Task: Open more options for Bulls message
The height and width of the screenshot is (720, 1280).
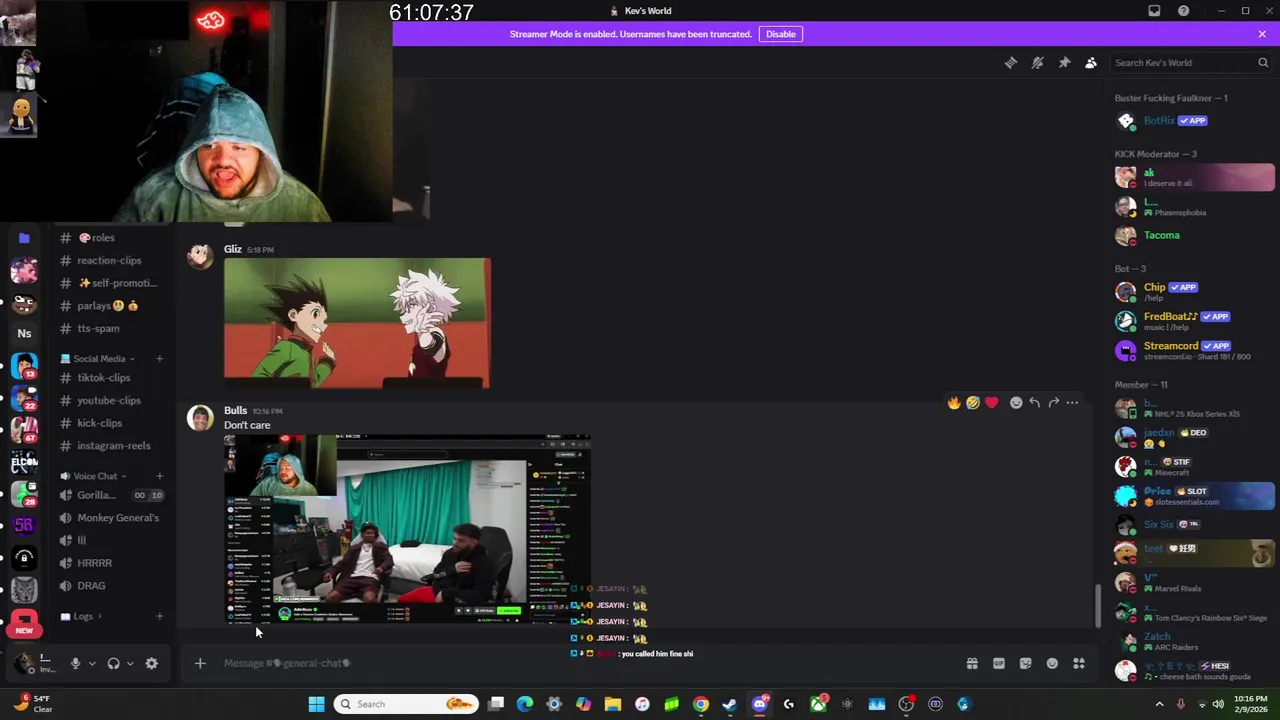Action: click(1072, 402)
